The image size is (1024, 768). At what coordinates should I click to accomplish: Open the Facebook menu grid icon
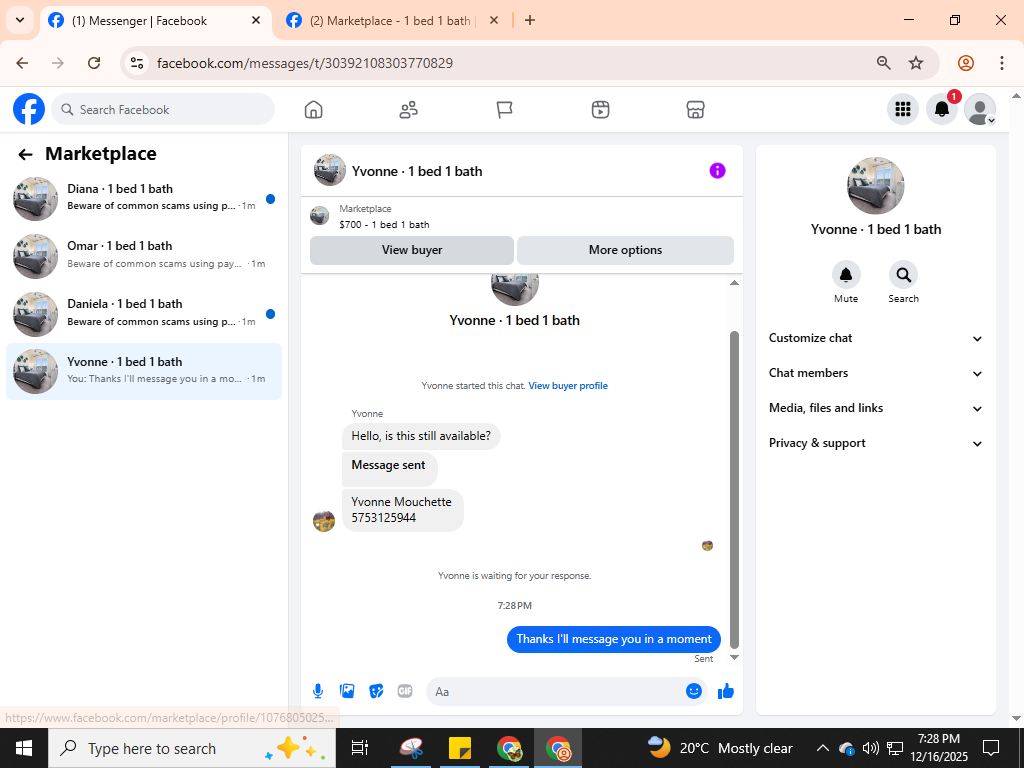(903, 109)
